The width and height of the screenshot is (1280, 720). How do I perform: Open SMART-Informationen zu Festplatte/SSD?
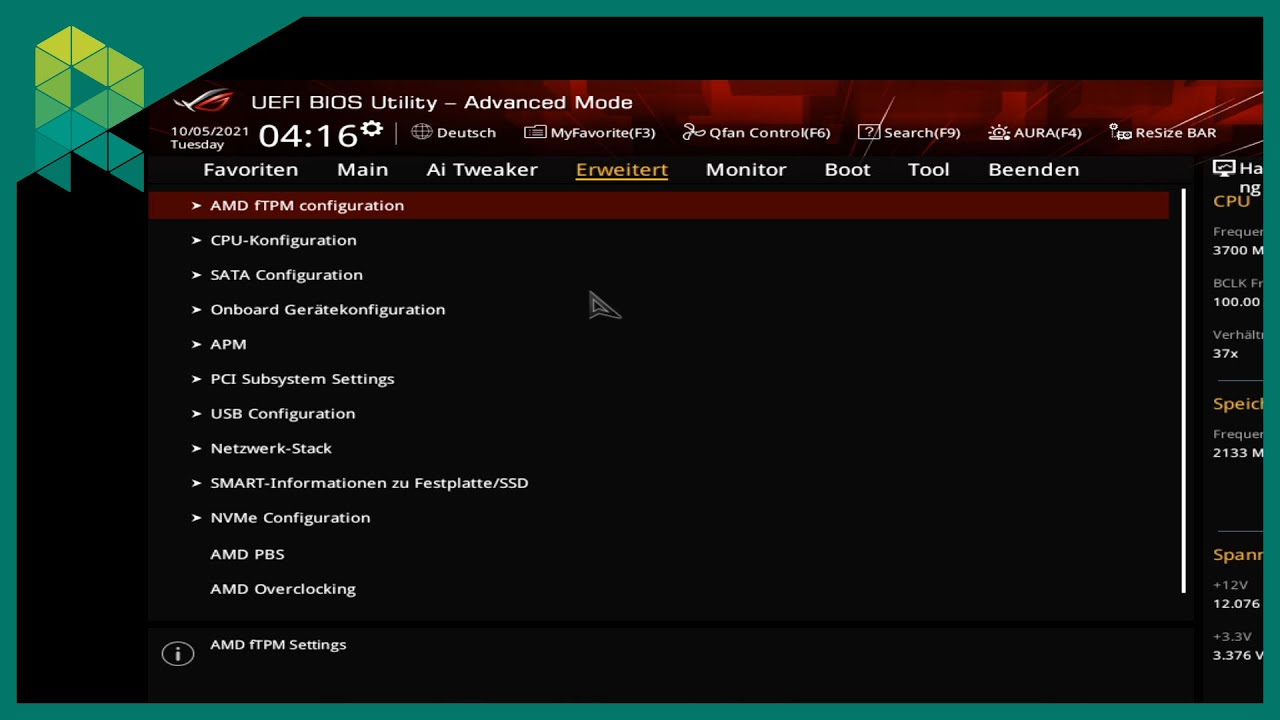click(x=369, y=482)
